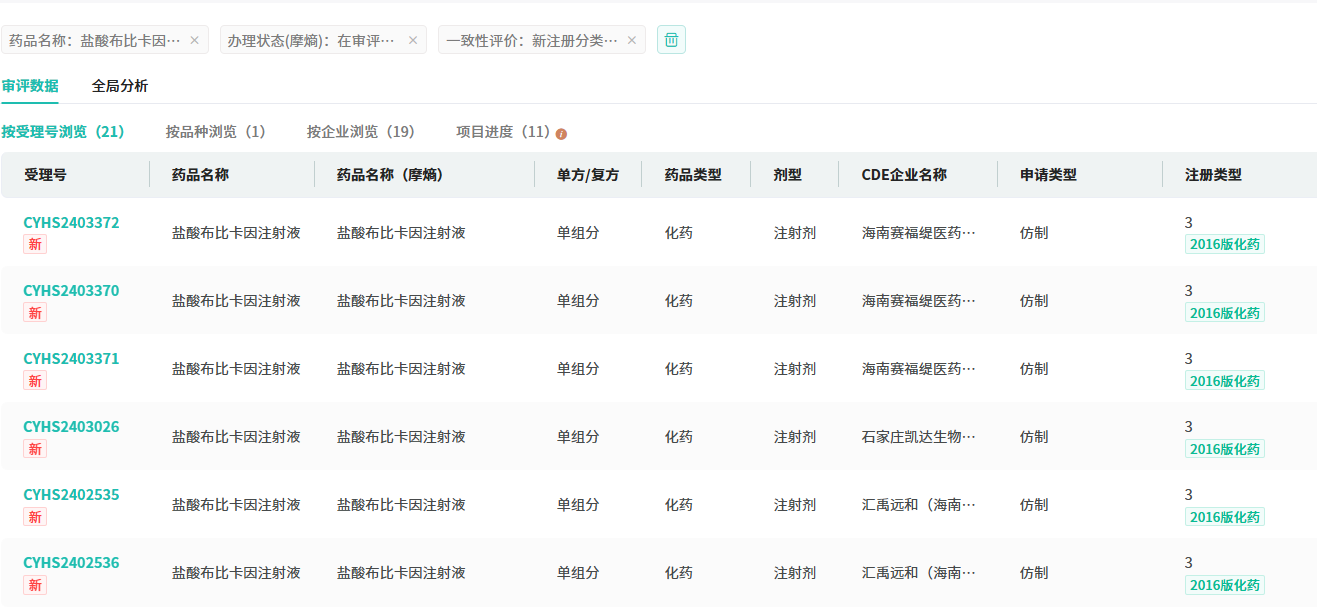Remove the 办理状态 filter tag
The height and width of the screenshot is (607, 1317).
coord(412,40)
